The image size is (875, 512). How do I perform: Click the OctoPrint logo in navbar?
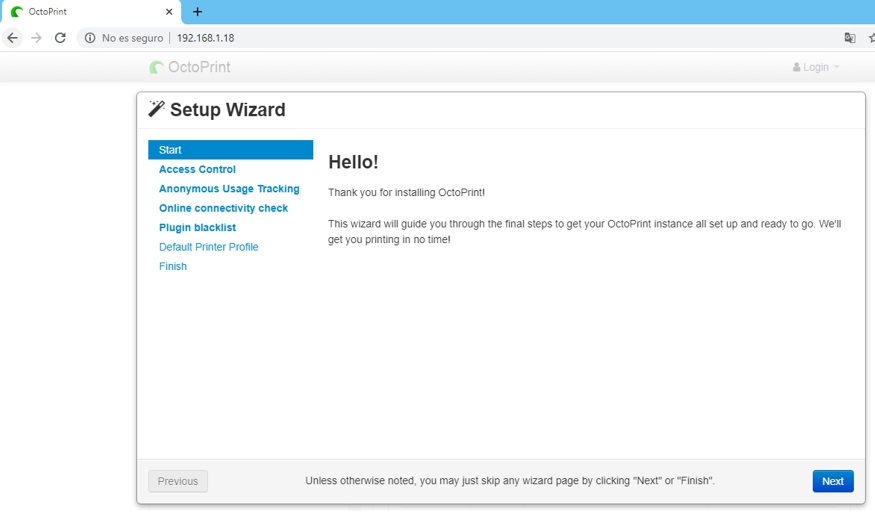[x=190, y=67]
